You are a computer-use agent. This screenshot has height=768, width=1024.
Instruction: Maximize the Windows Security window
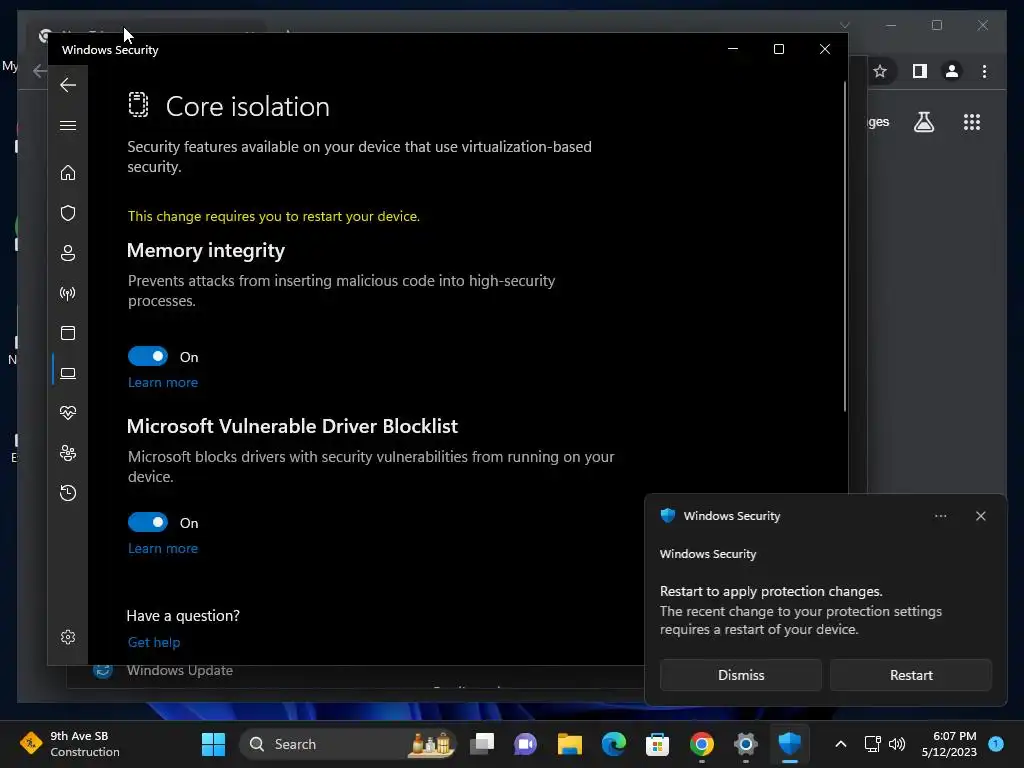point(778,49)
